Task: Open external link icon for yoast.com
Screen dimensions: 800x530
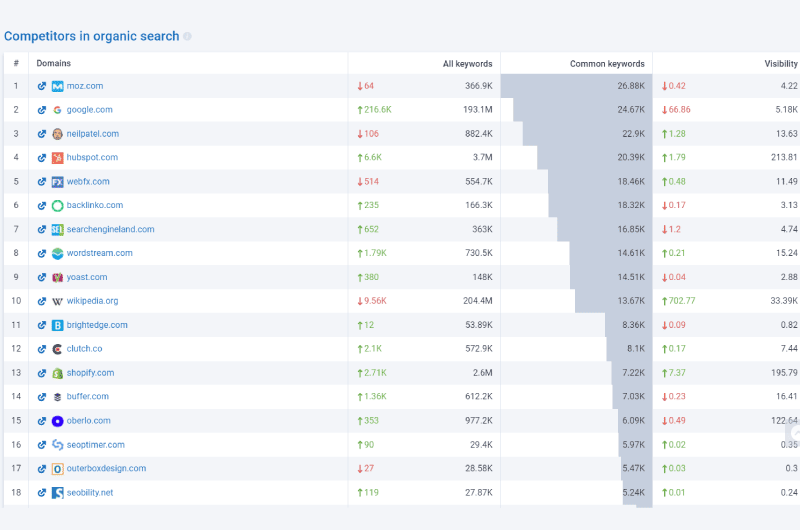Action: 42,277
